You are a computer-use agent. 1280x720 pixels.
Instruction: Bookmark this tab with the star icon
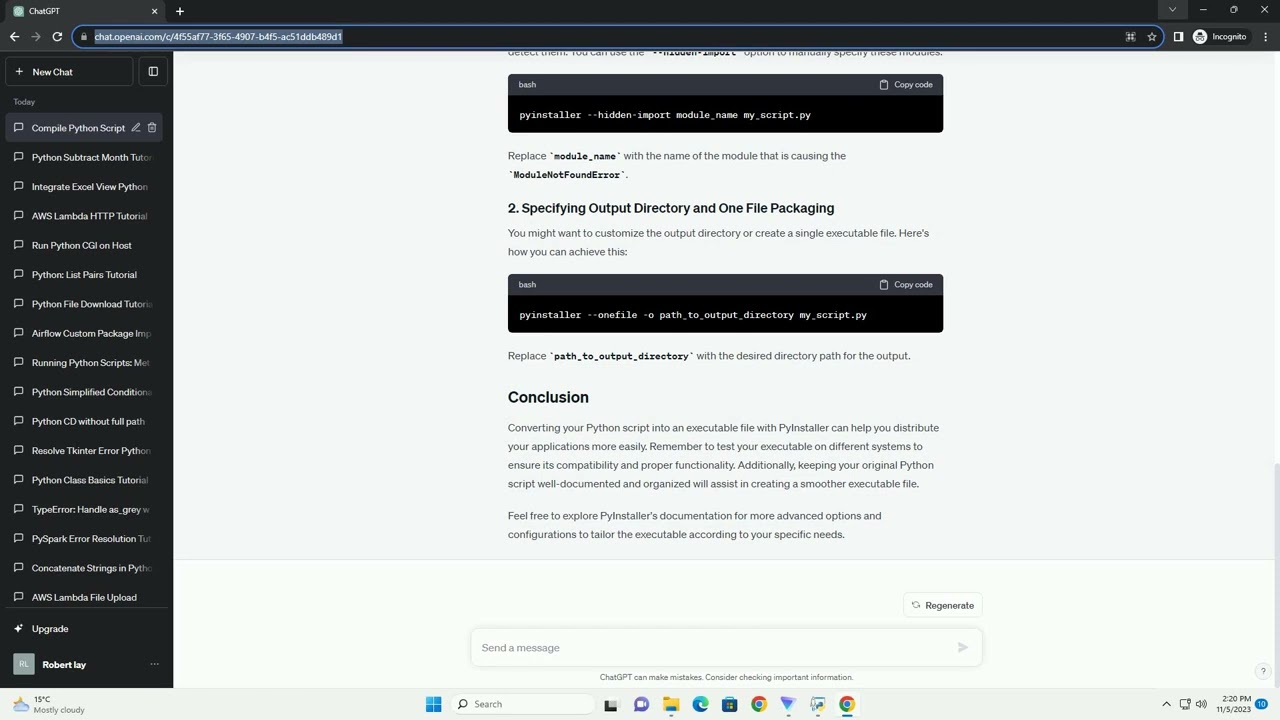click(1152, 37)
